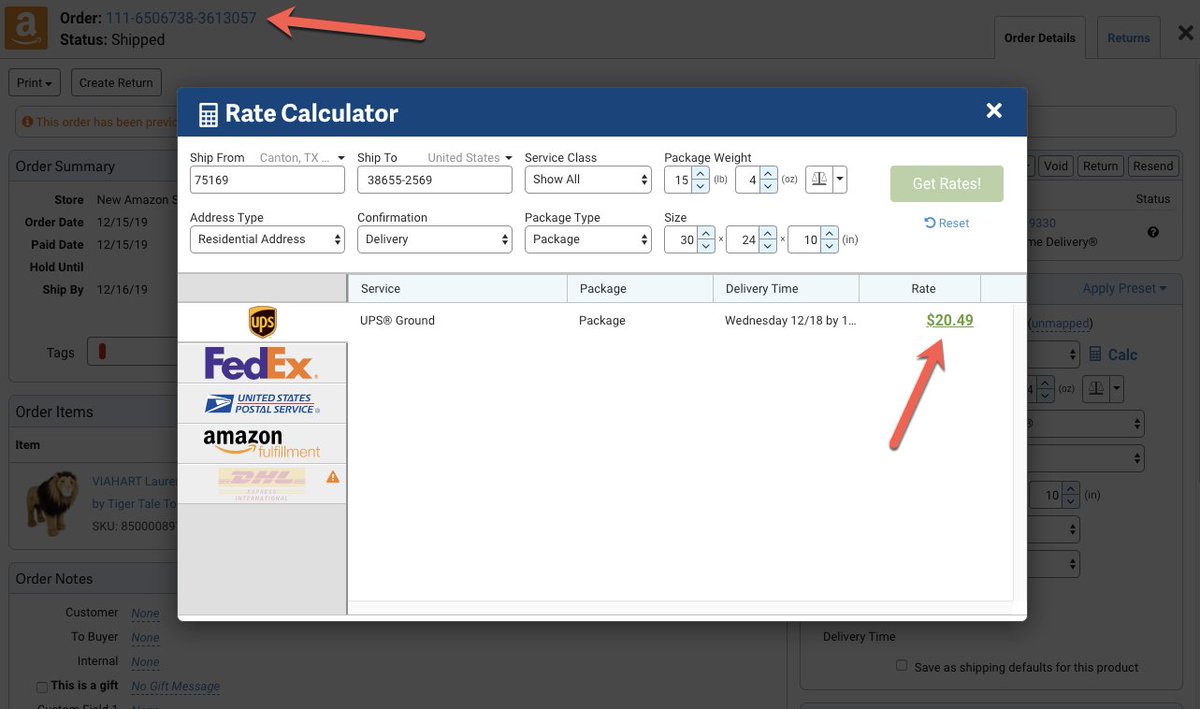The width and height of the screenshot is (1200, 709).
Task: Click the unmapped link
Action: click(1060, 323)
